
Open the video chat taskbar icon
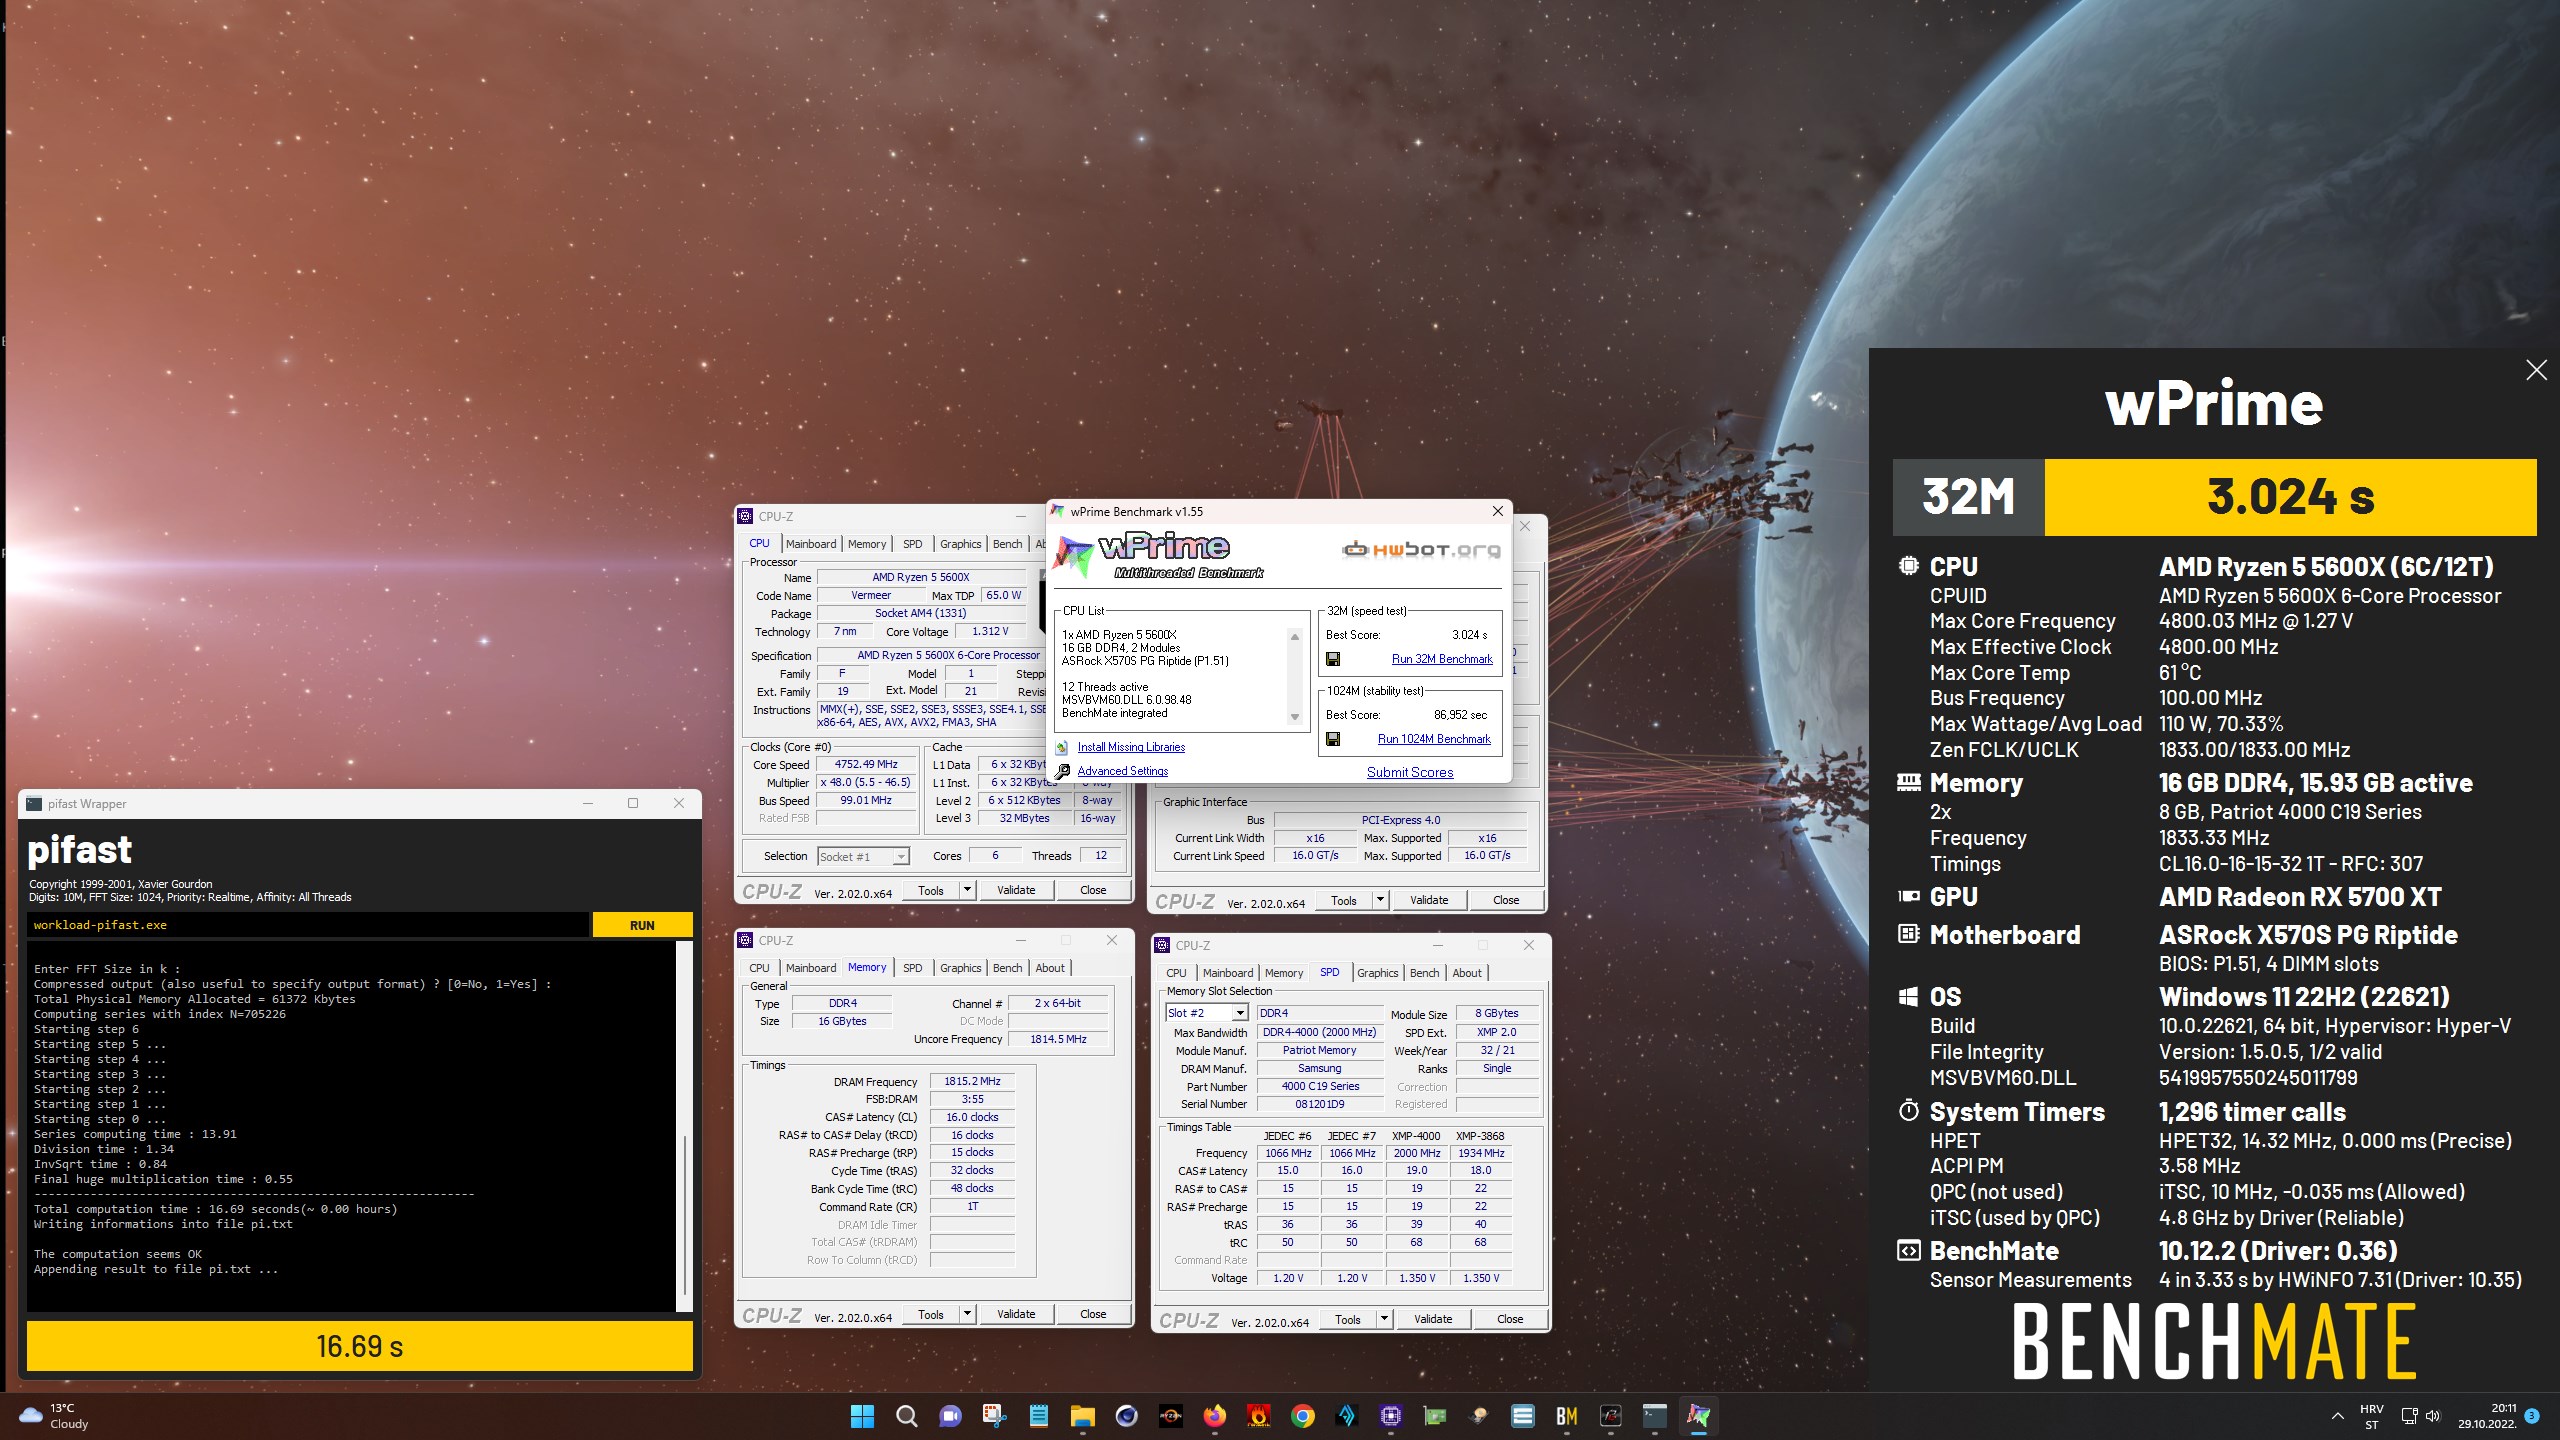point(950,1415)
